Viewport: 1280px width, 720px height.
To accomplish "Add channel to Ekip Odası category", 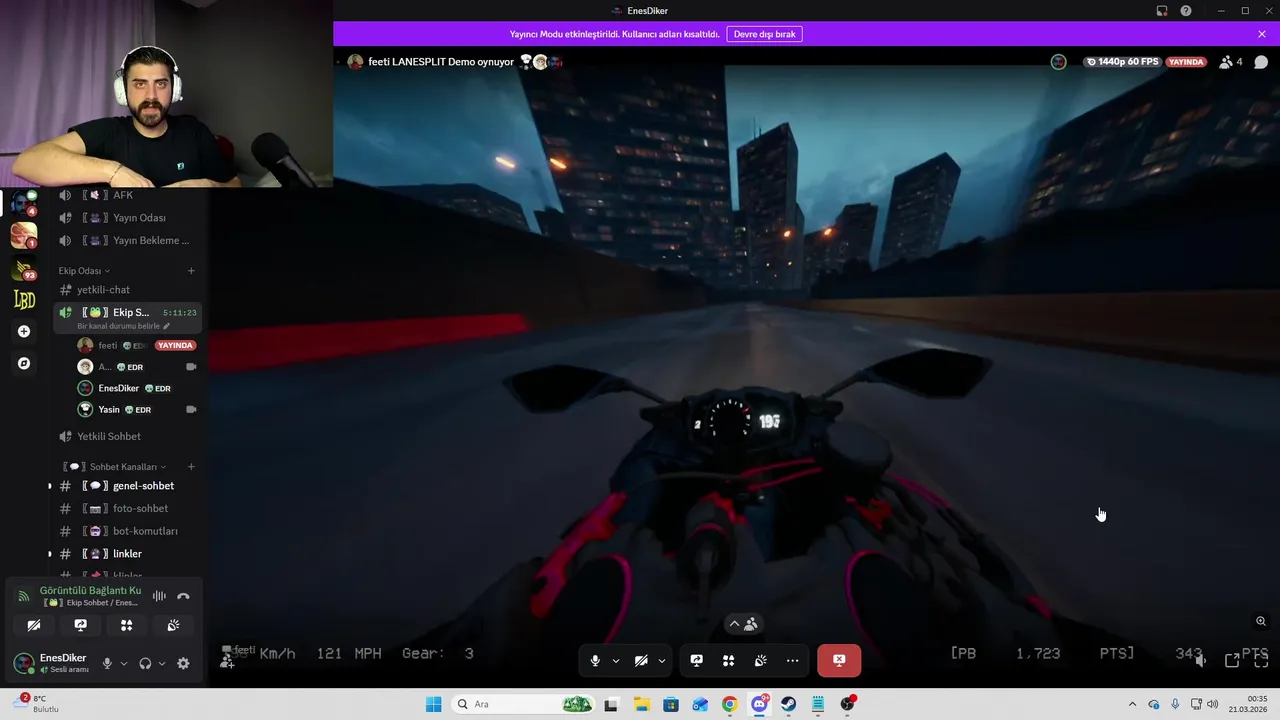I will (x=191, y=271).
